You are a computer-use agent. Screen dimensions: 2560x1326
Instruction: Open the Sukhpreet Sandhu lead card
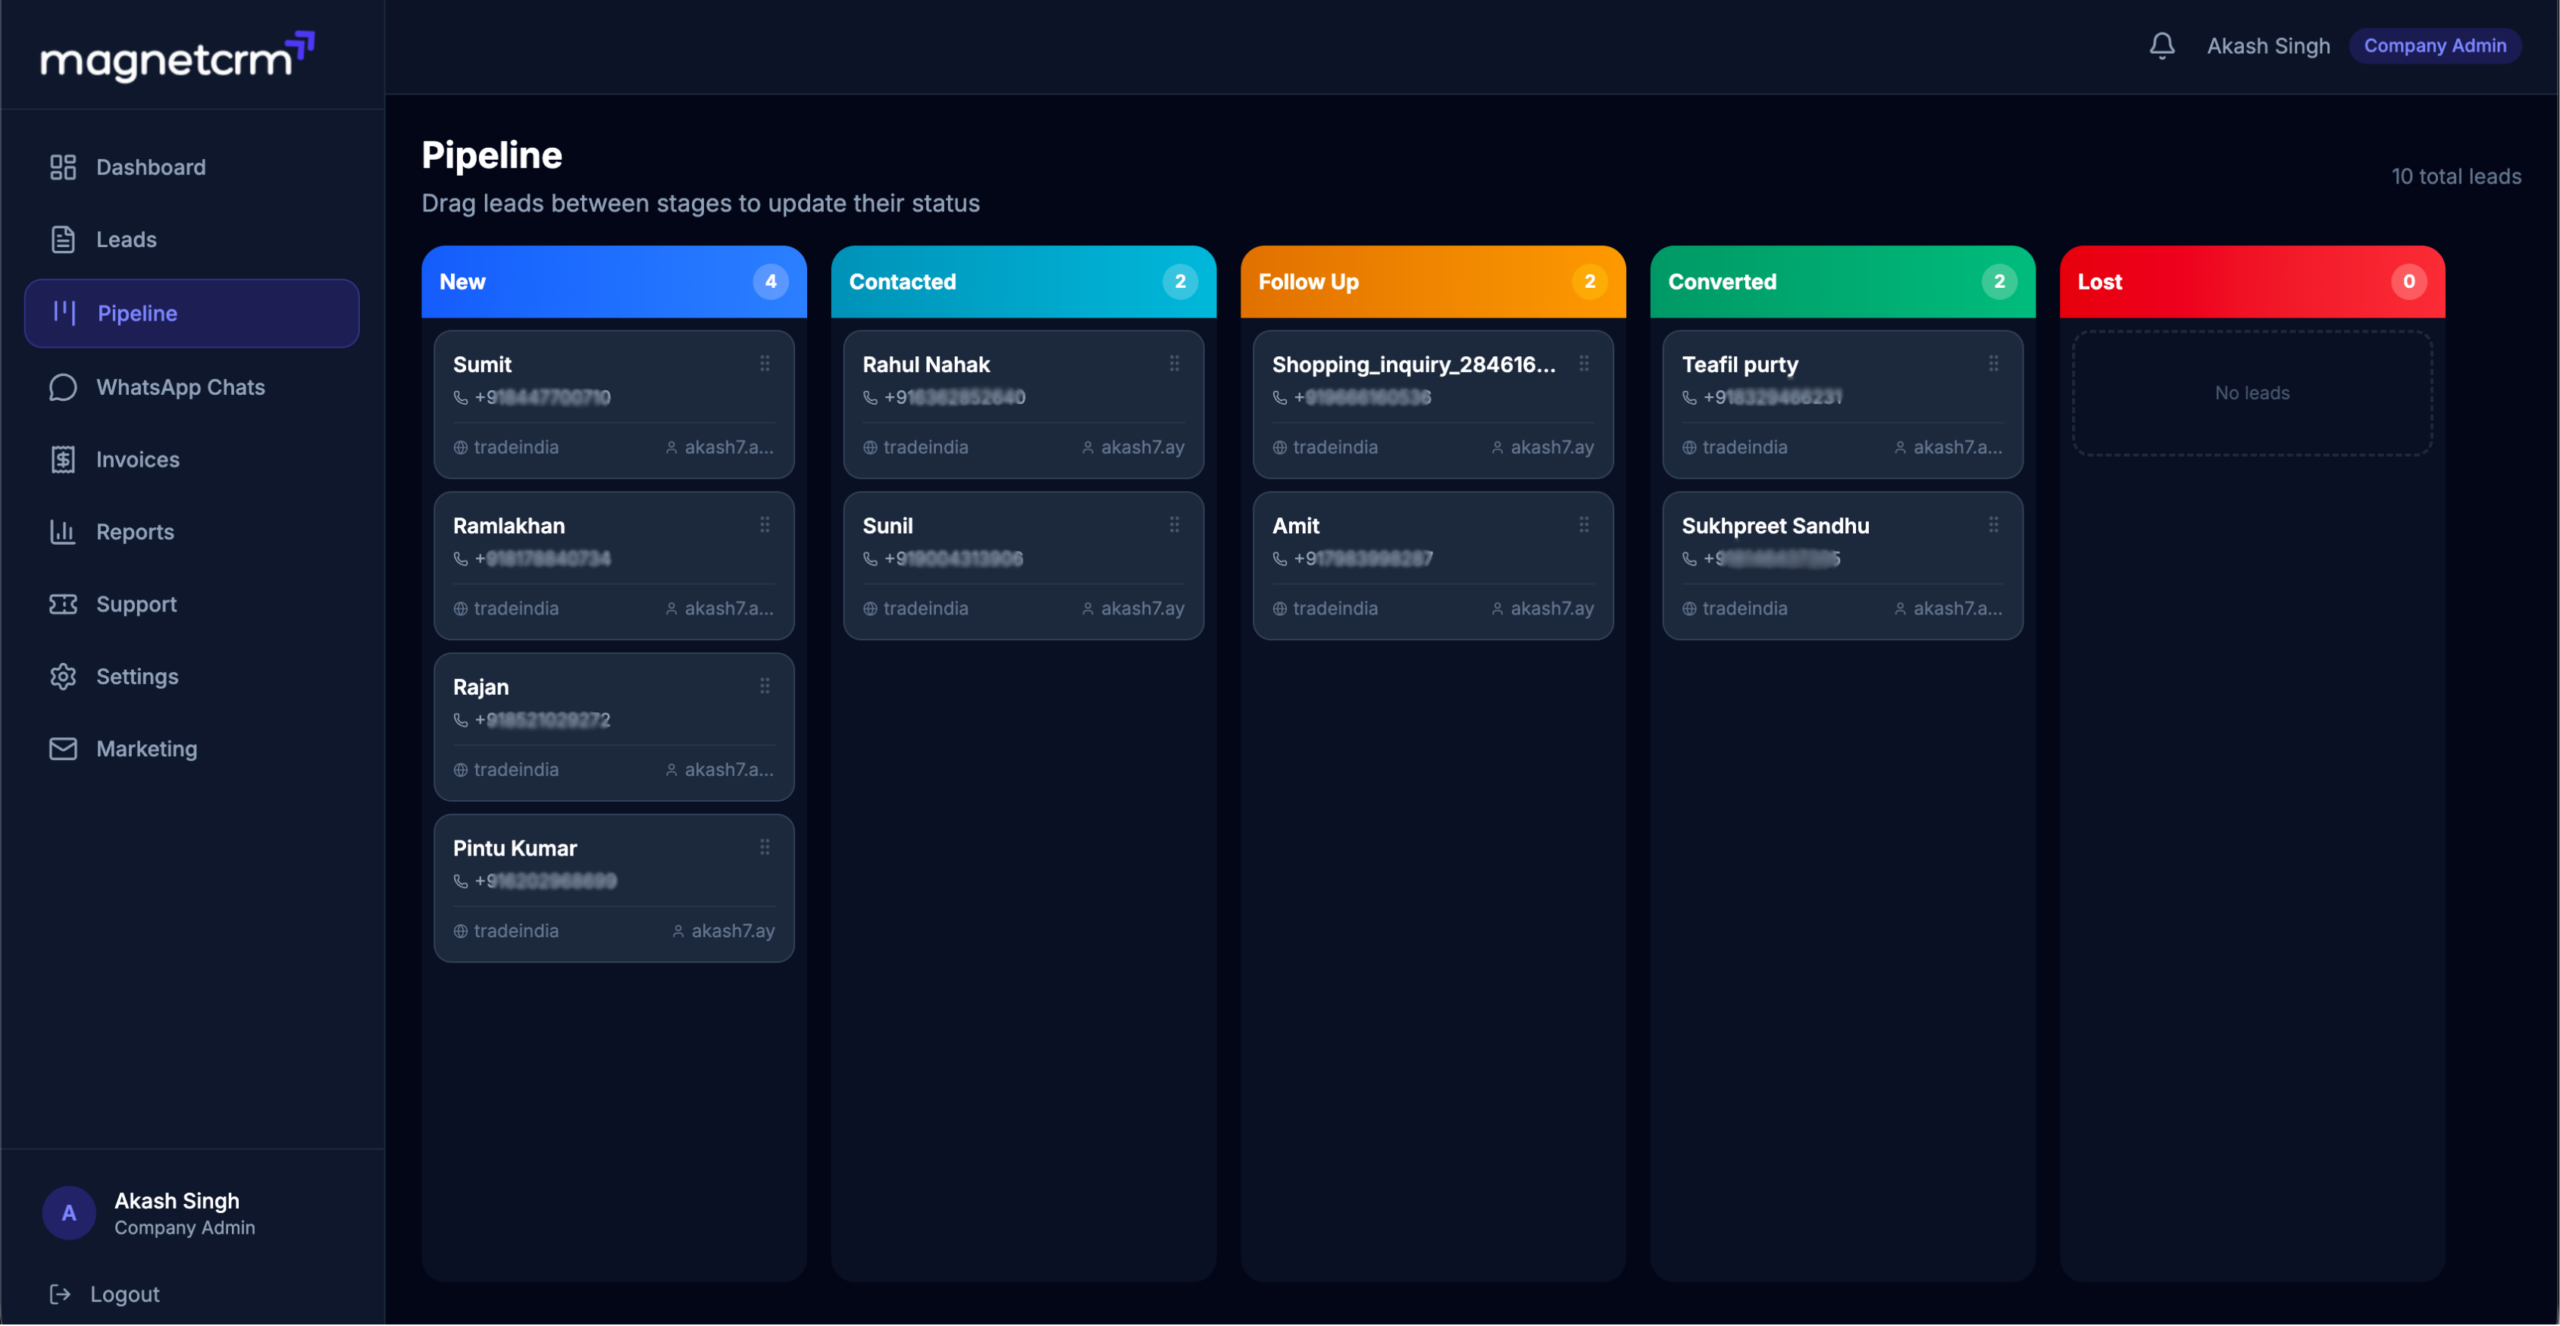[x=1842, y=566]
